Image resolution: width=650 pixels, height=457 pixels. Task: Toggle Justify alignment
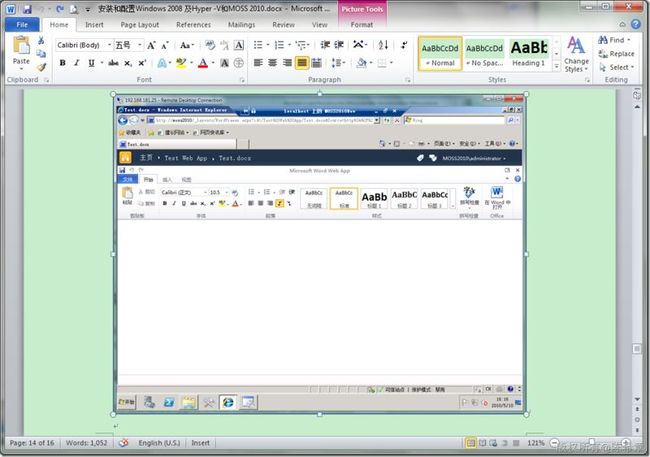[302, 63]
